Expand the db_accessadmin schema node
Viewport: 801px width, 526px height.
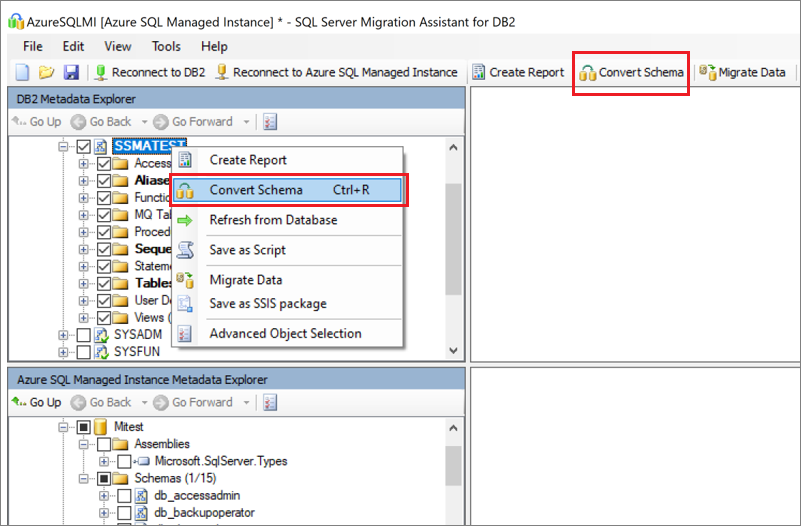(104, 496)
